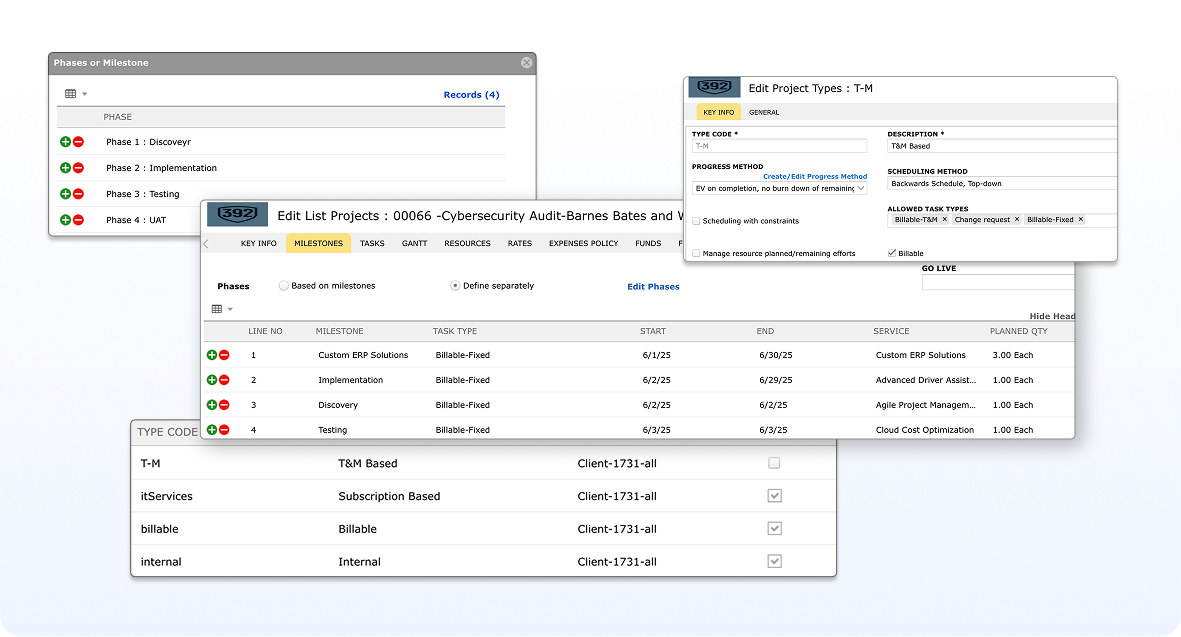Uncheck the itServices row checkbox
Image resolution: width=1181 pixels, height=637 pixels.
[x=774, y=495]
